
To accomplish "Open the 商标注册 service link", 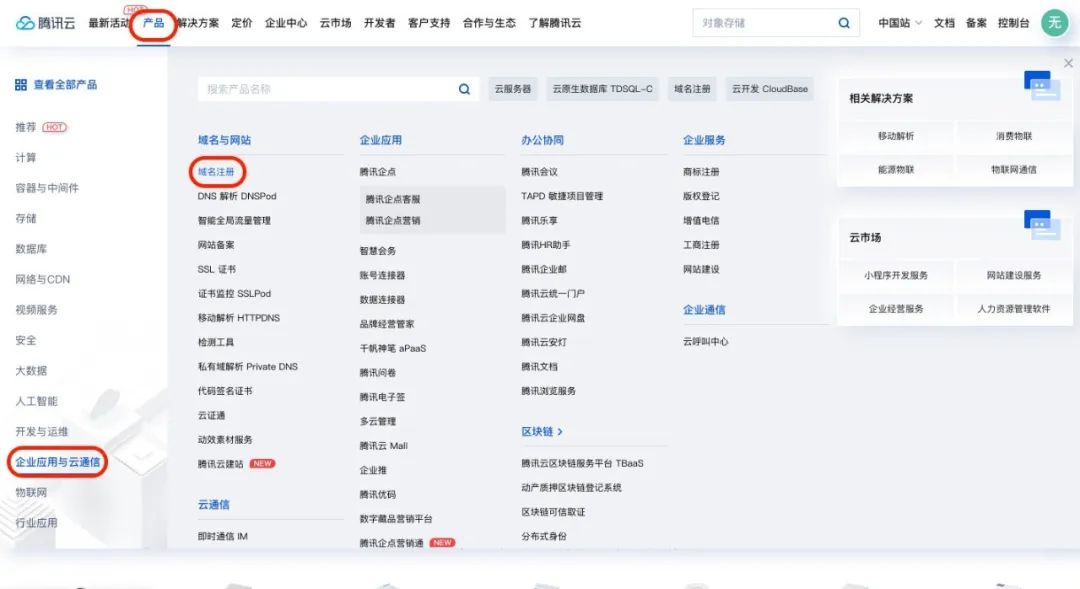I will pos(701,172).
